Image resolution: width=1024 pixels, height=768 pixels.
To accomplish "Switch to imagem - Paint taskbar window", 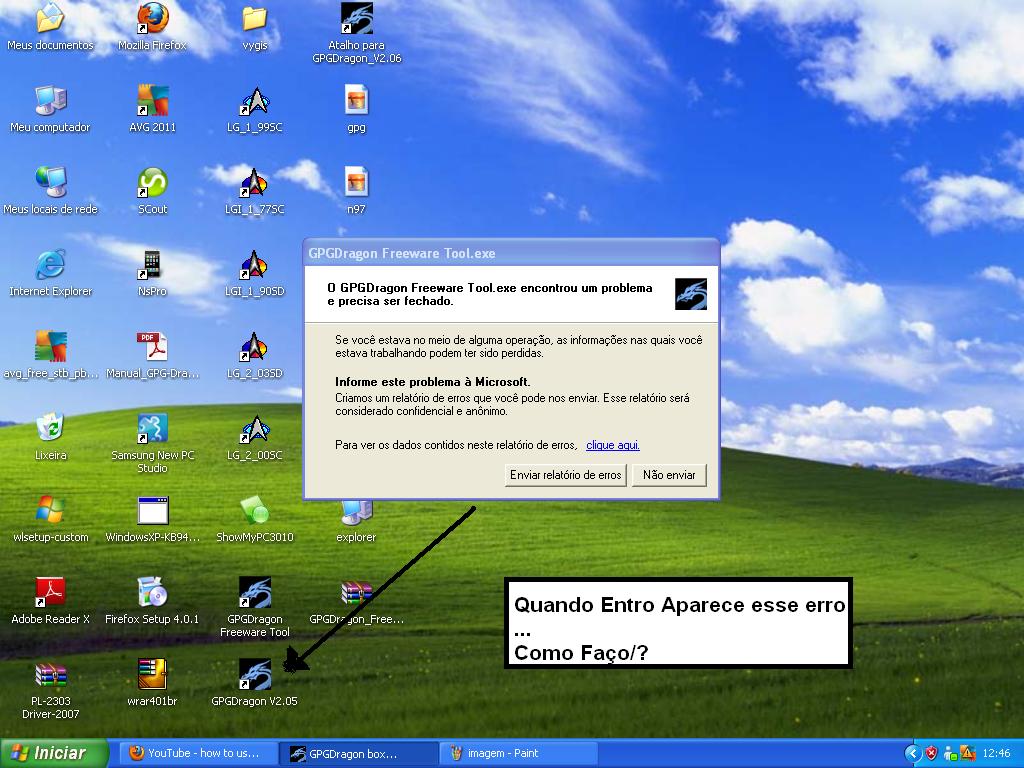I will coord(519,753).
